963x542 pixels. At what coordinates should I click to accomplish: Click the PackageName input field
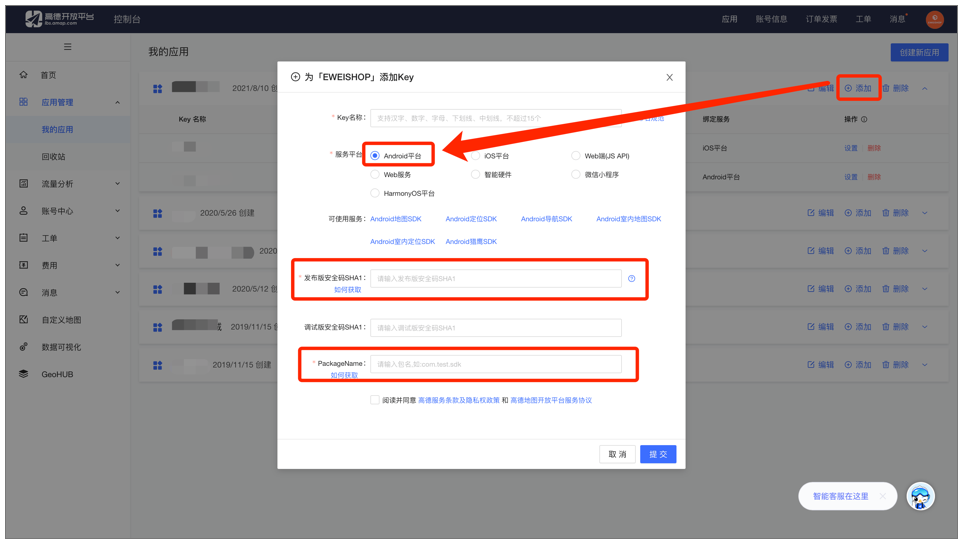496,364
